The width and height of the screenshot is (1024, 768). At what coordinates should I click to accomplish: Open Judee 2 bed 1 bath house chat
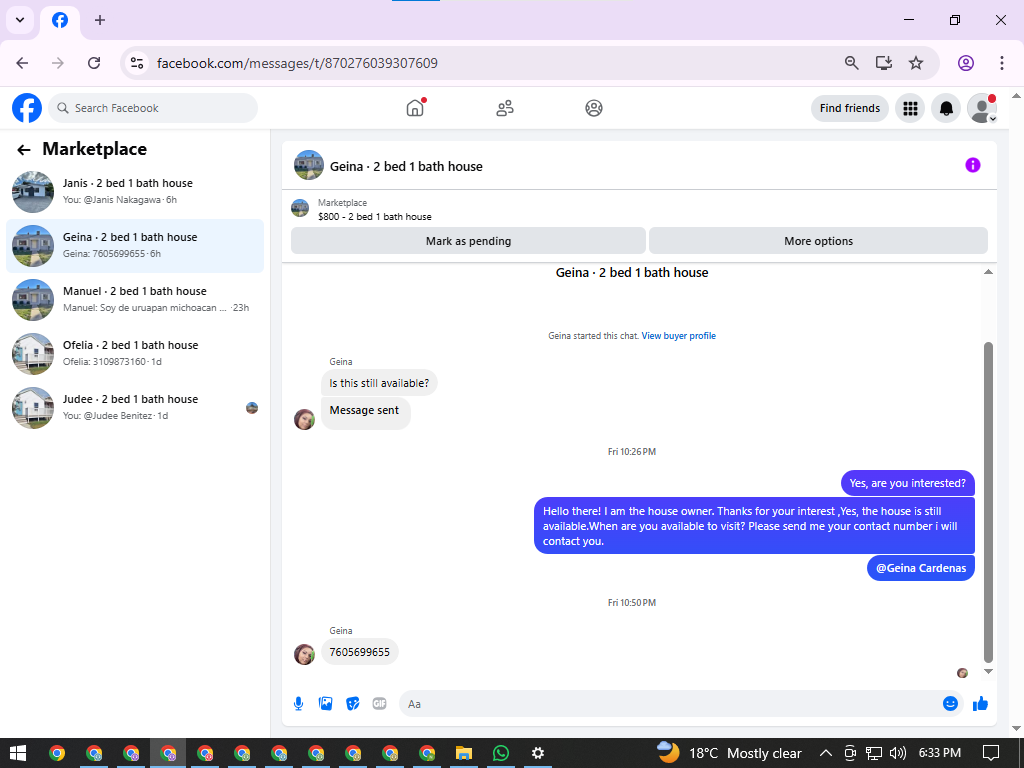pos(135,408)
